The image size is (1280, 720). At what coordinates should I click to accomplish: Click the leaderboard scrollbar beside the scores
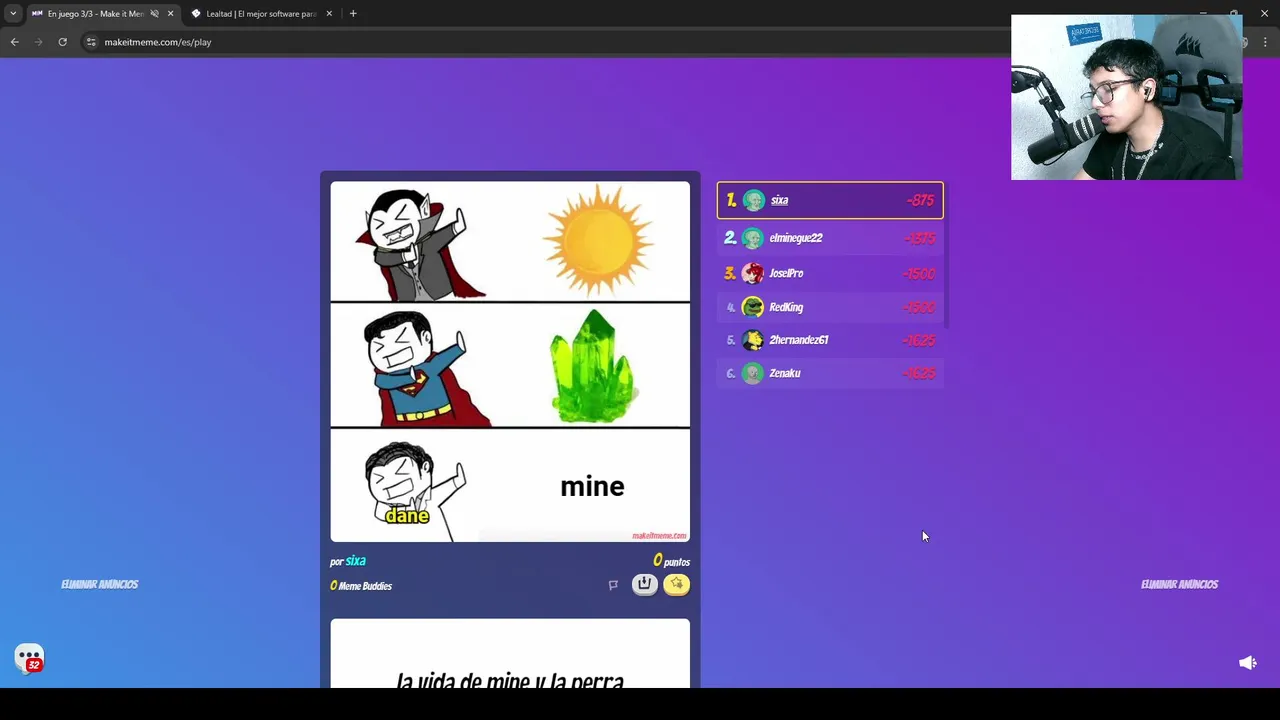click(x=945, y=255)
